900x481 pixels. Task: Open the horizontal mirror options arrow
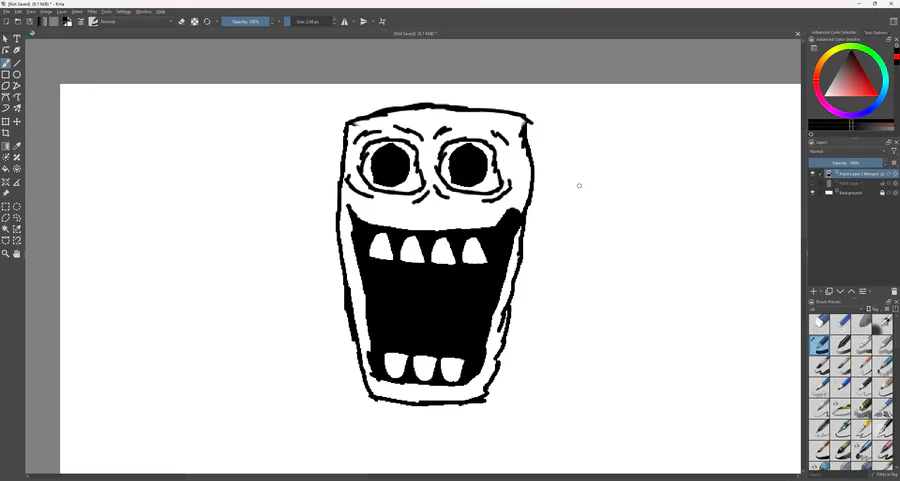(x=353, y=22)
